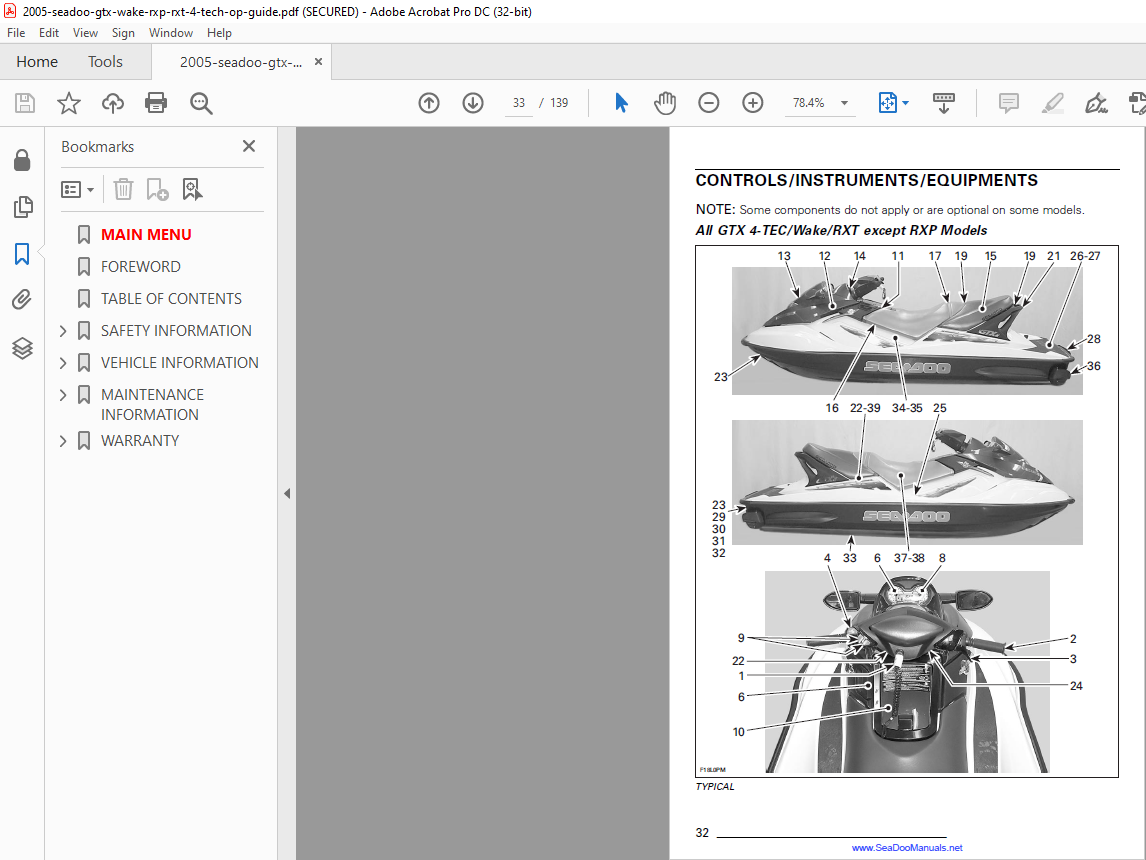Image resolution: width=1146 pixels, height=860 pixels.
Task: Expand SAFETY INFORMATION bookmark
Action: 63,331
